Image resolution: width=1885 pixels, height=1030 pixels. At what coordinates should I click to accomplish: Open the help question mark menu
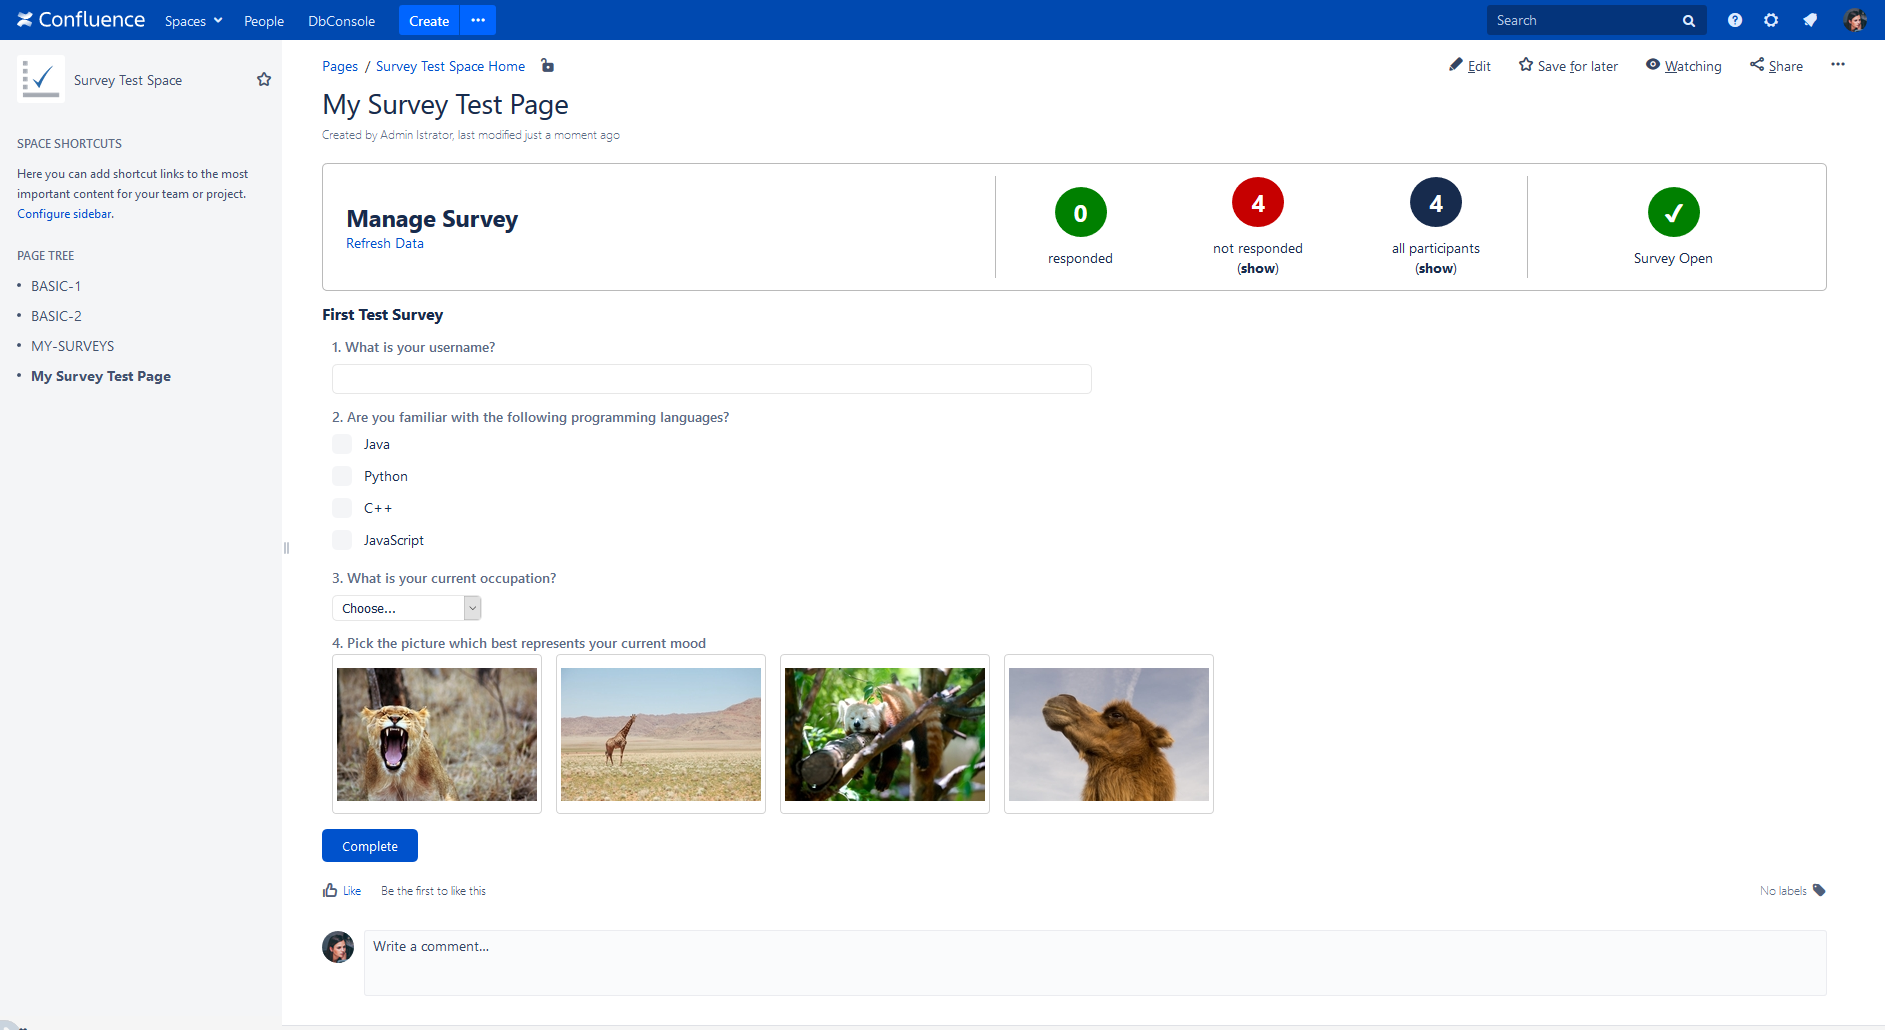coord(1735,20)
